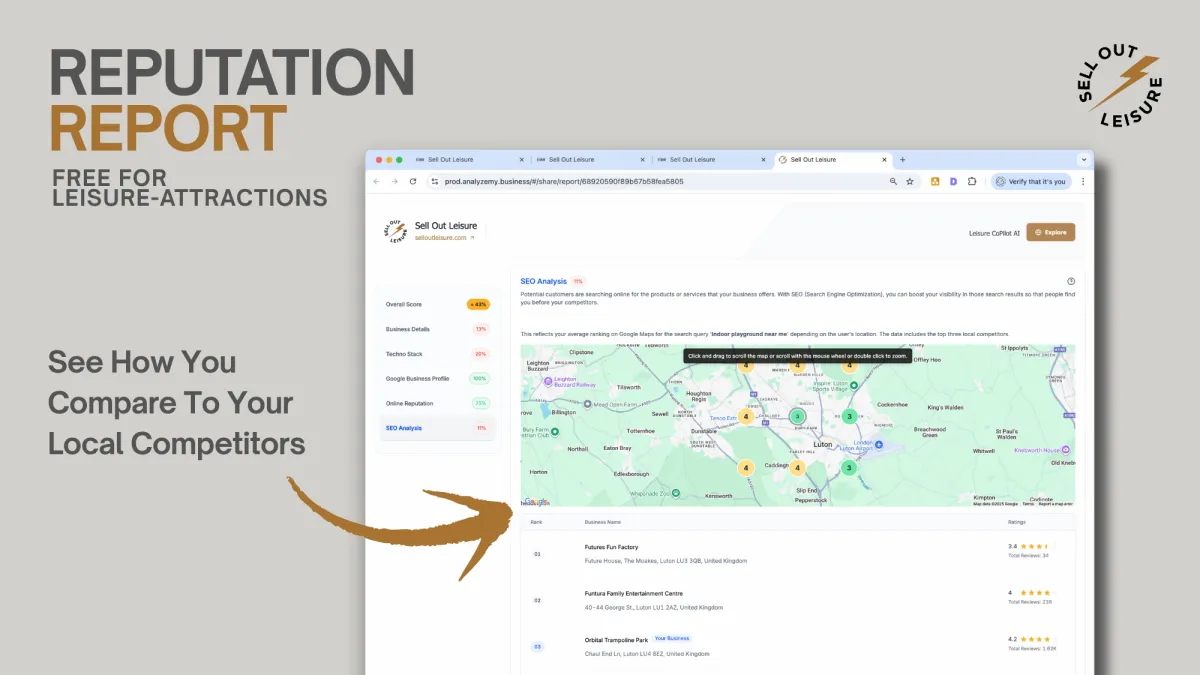This screenshot has width=1200, height=675.
Task: Click the Whipsnade Zoo marker on the map
Action: pyautogui.click(x=677, y=492)
